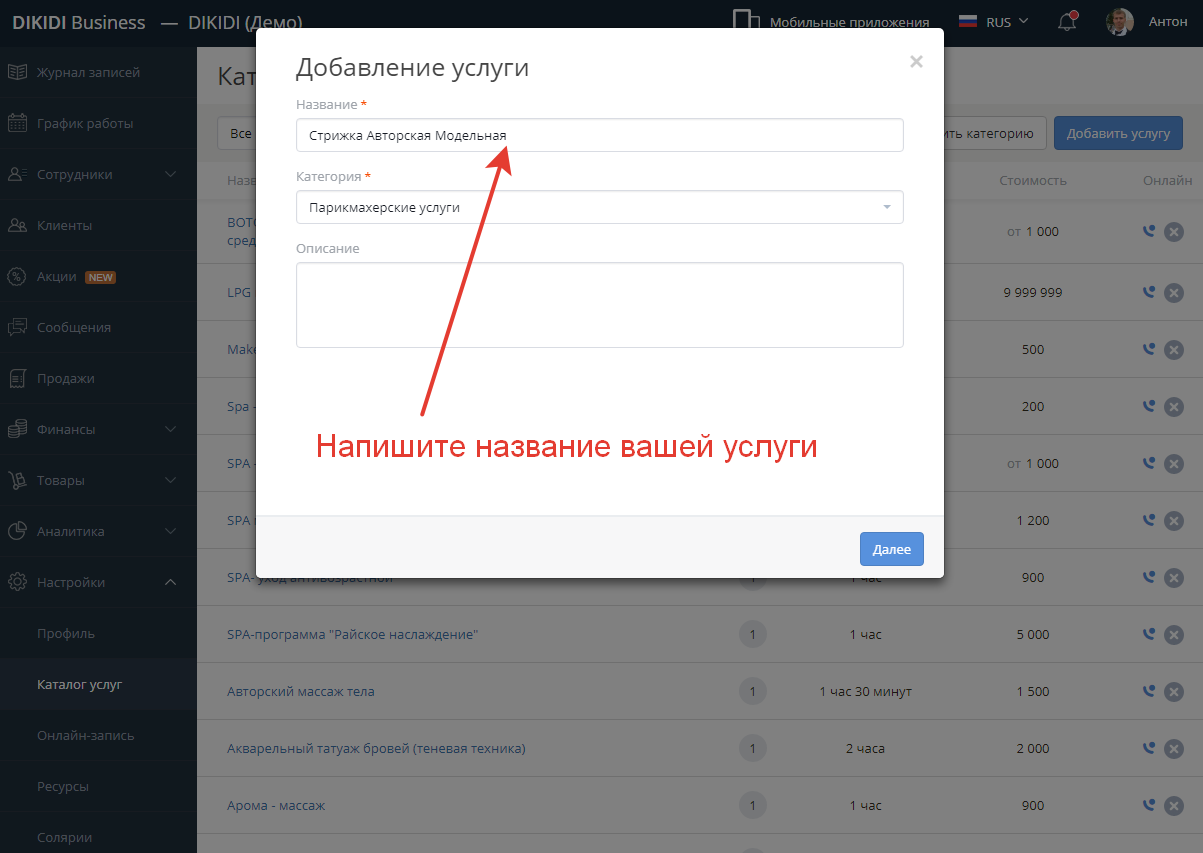Close the Добавление услуги dialog
Image resolution: width=1203 pixels, height=853 pixels.
click(x=916, y=62)
